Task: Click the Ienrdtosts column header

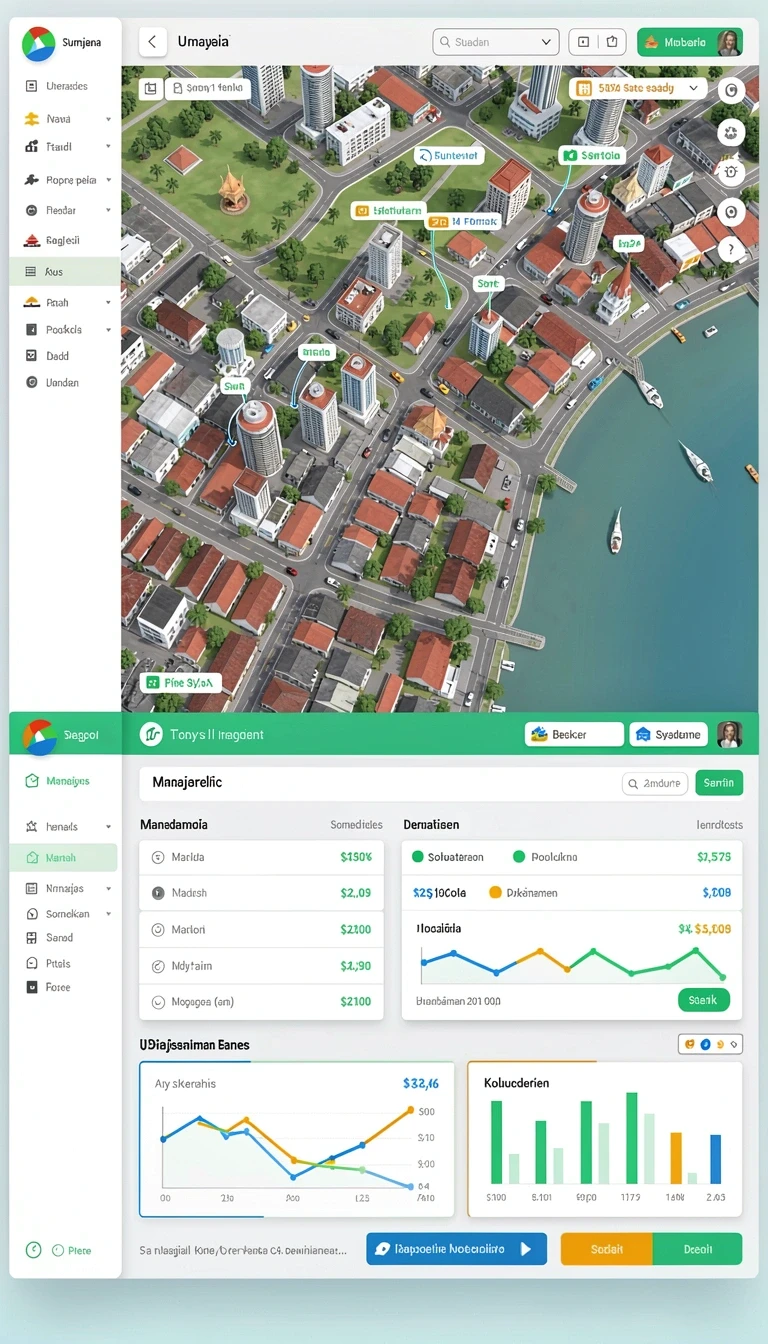Action: 719,826
